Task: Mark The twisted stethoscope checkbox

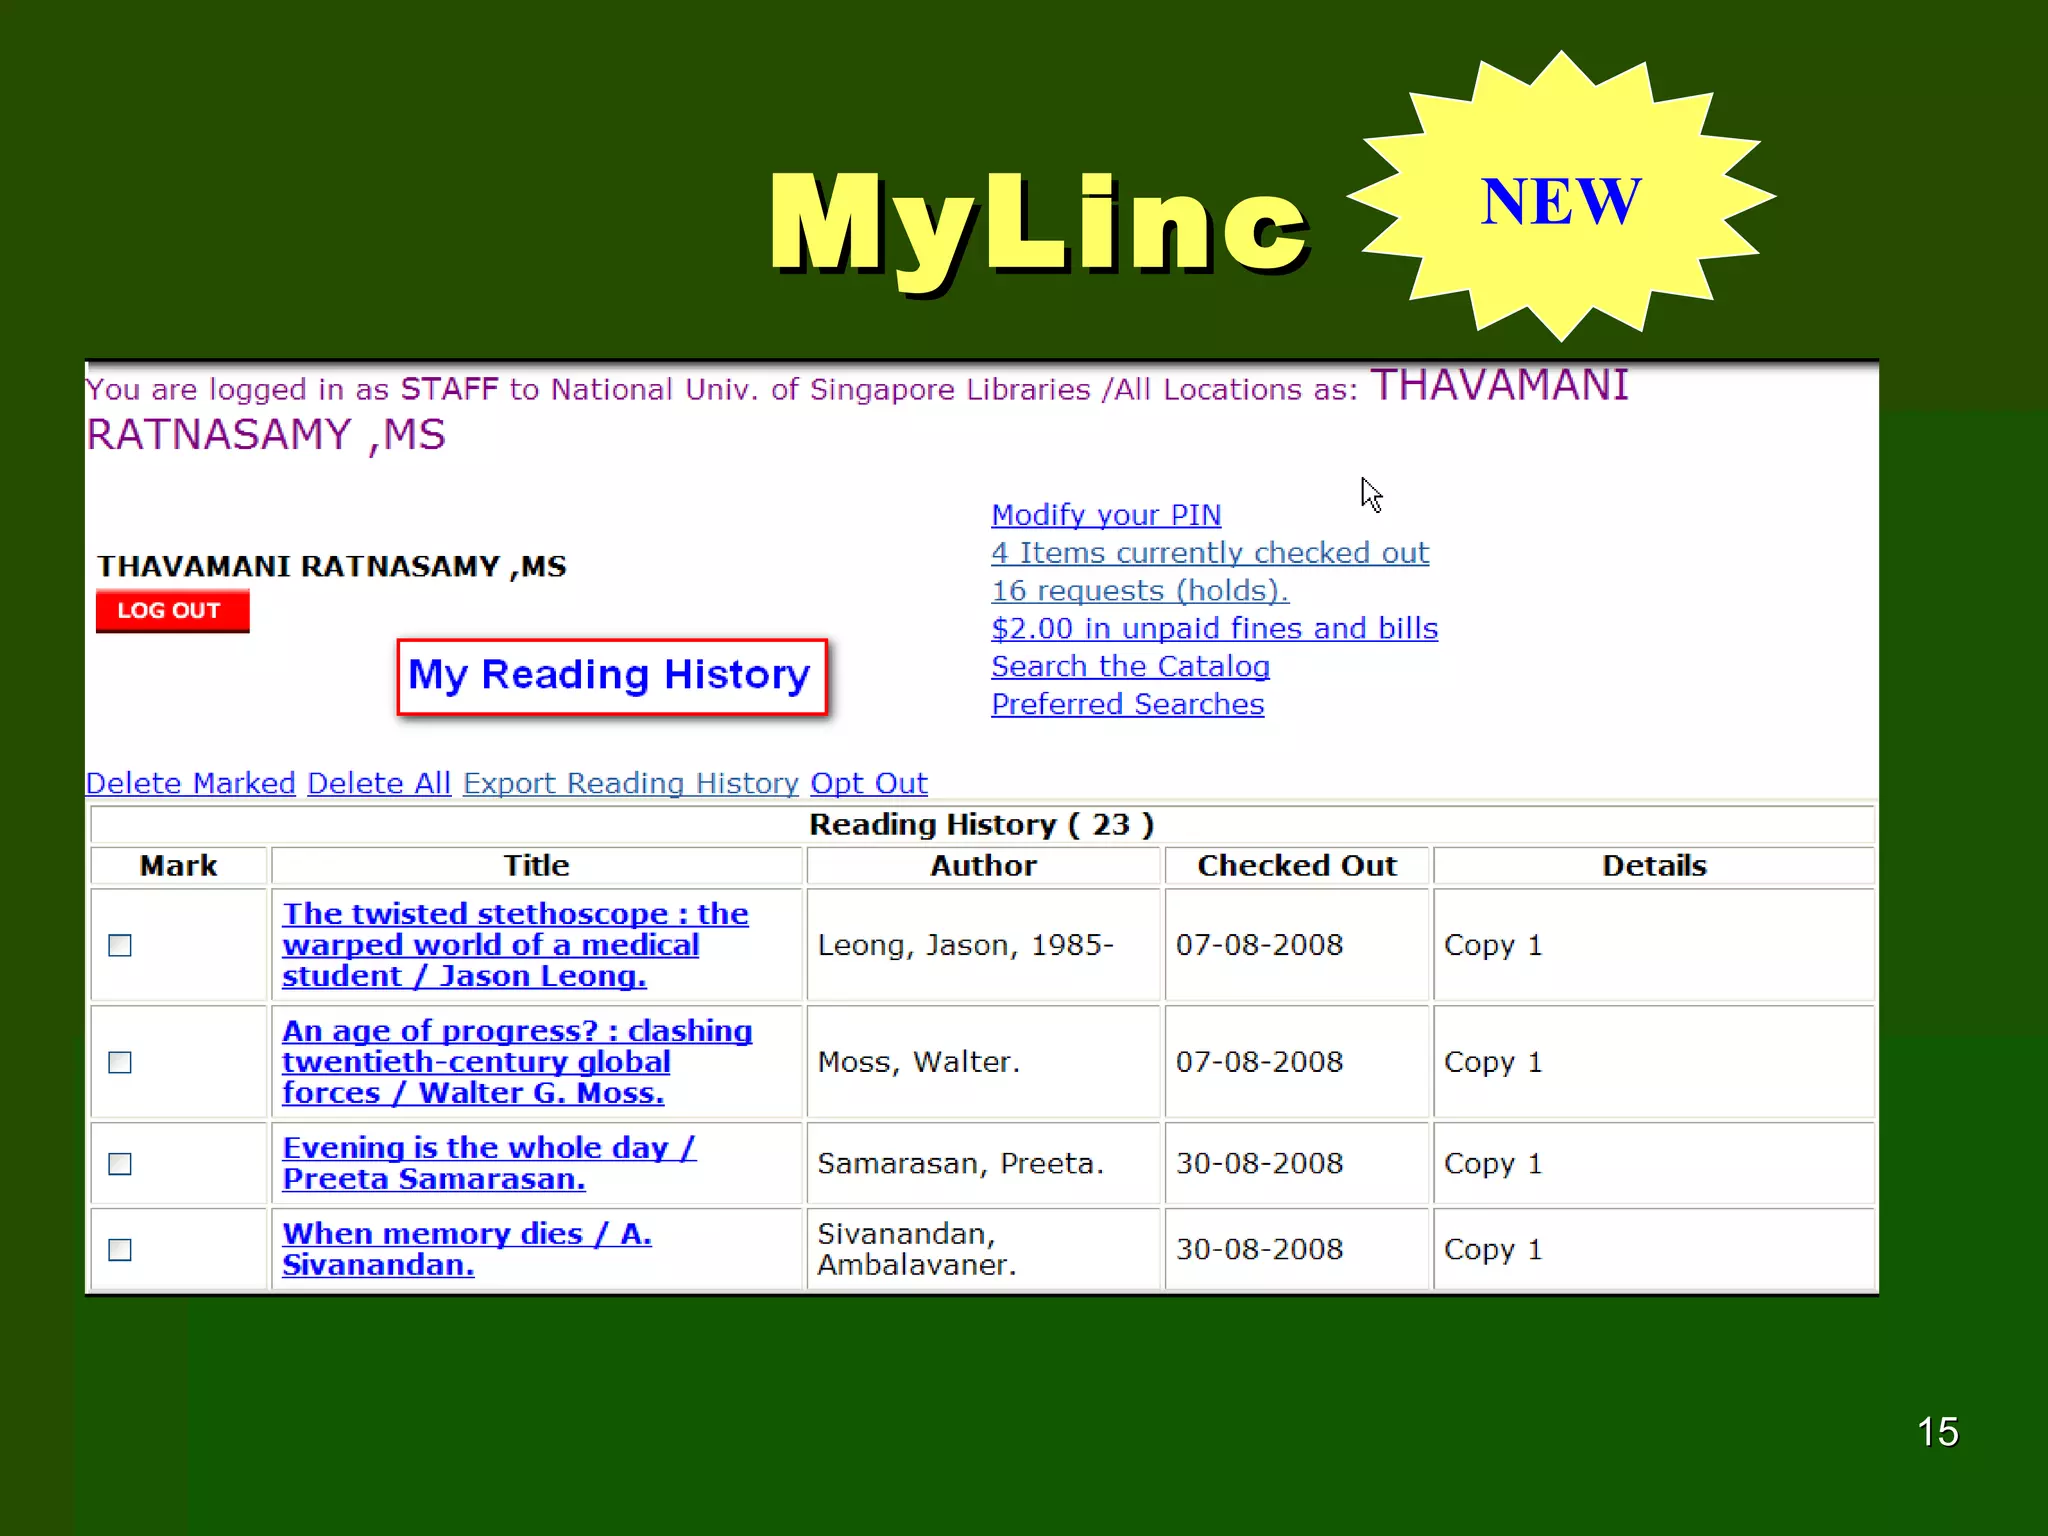Action: tap(120, 946)
